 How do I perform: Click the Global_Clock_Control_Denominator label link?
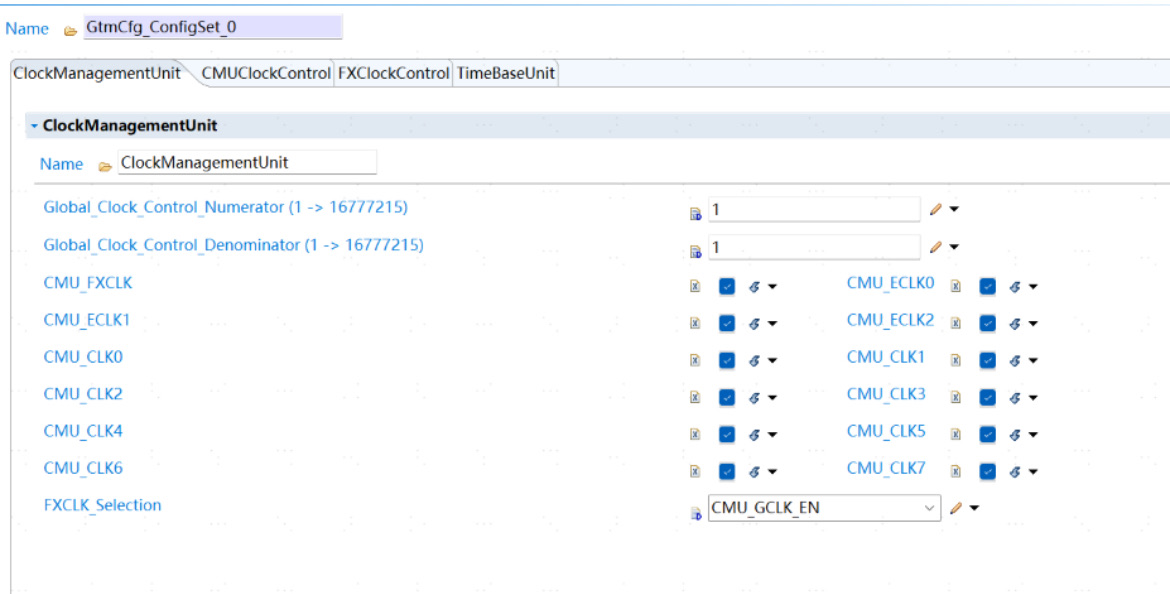click(x=234, y=245)
